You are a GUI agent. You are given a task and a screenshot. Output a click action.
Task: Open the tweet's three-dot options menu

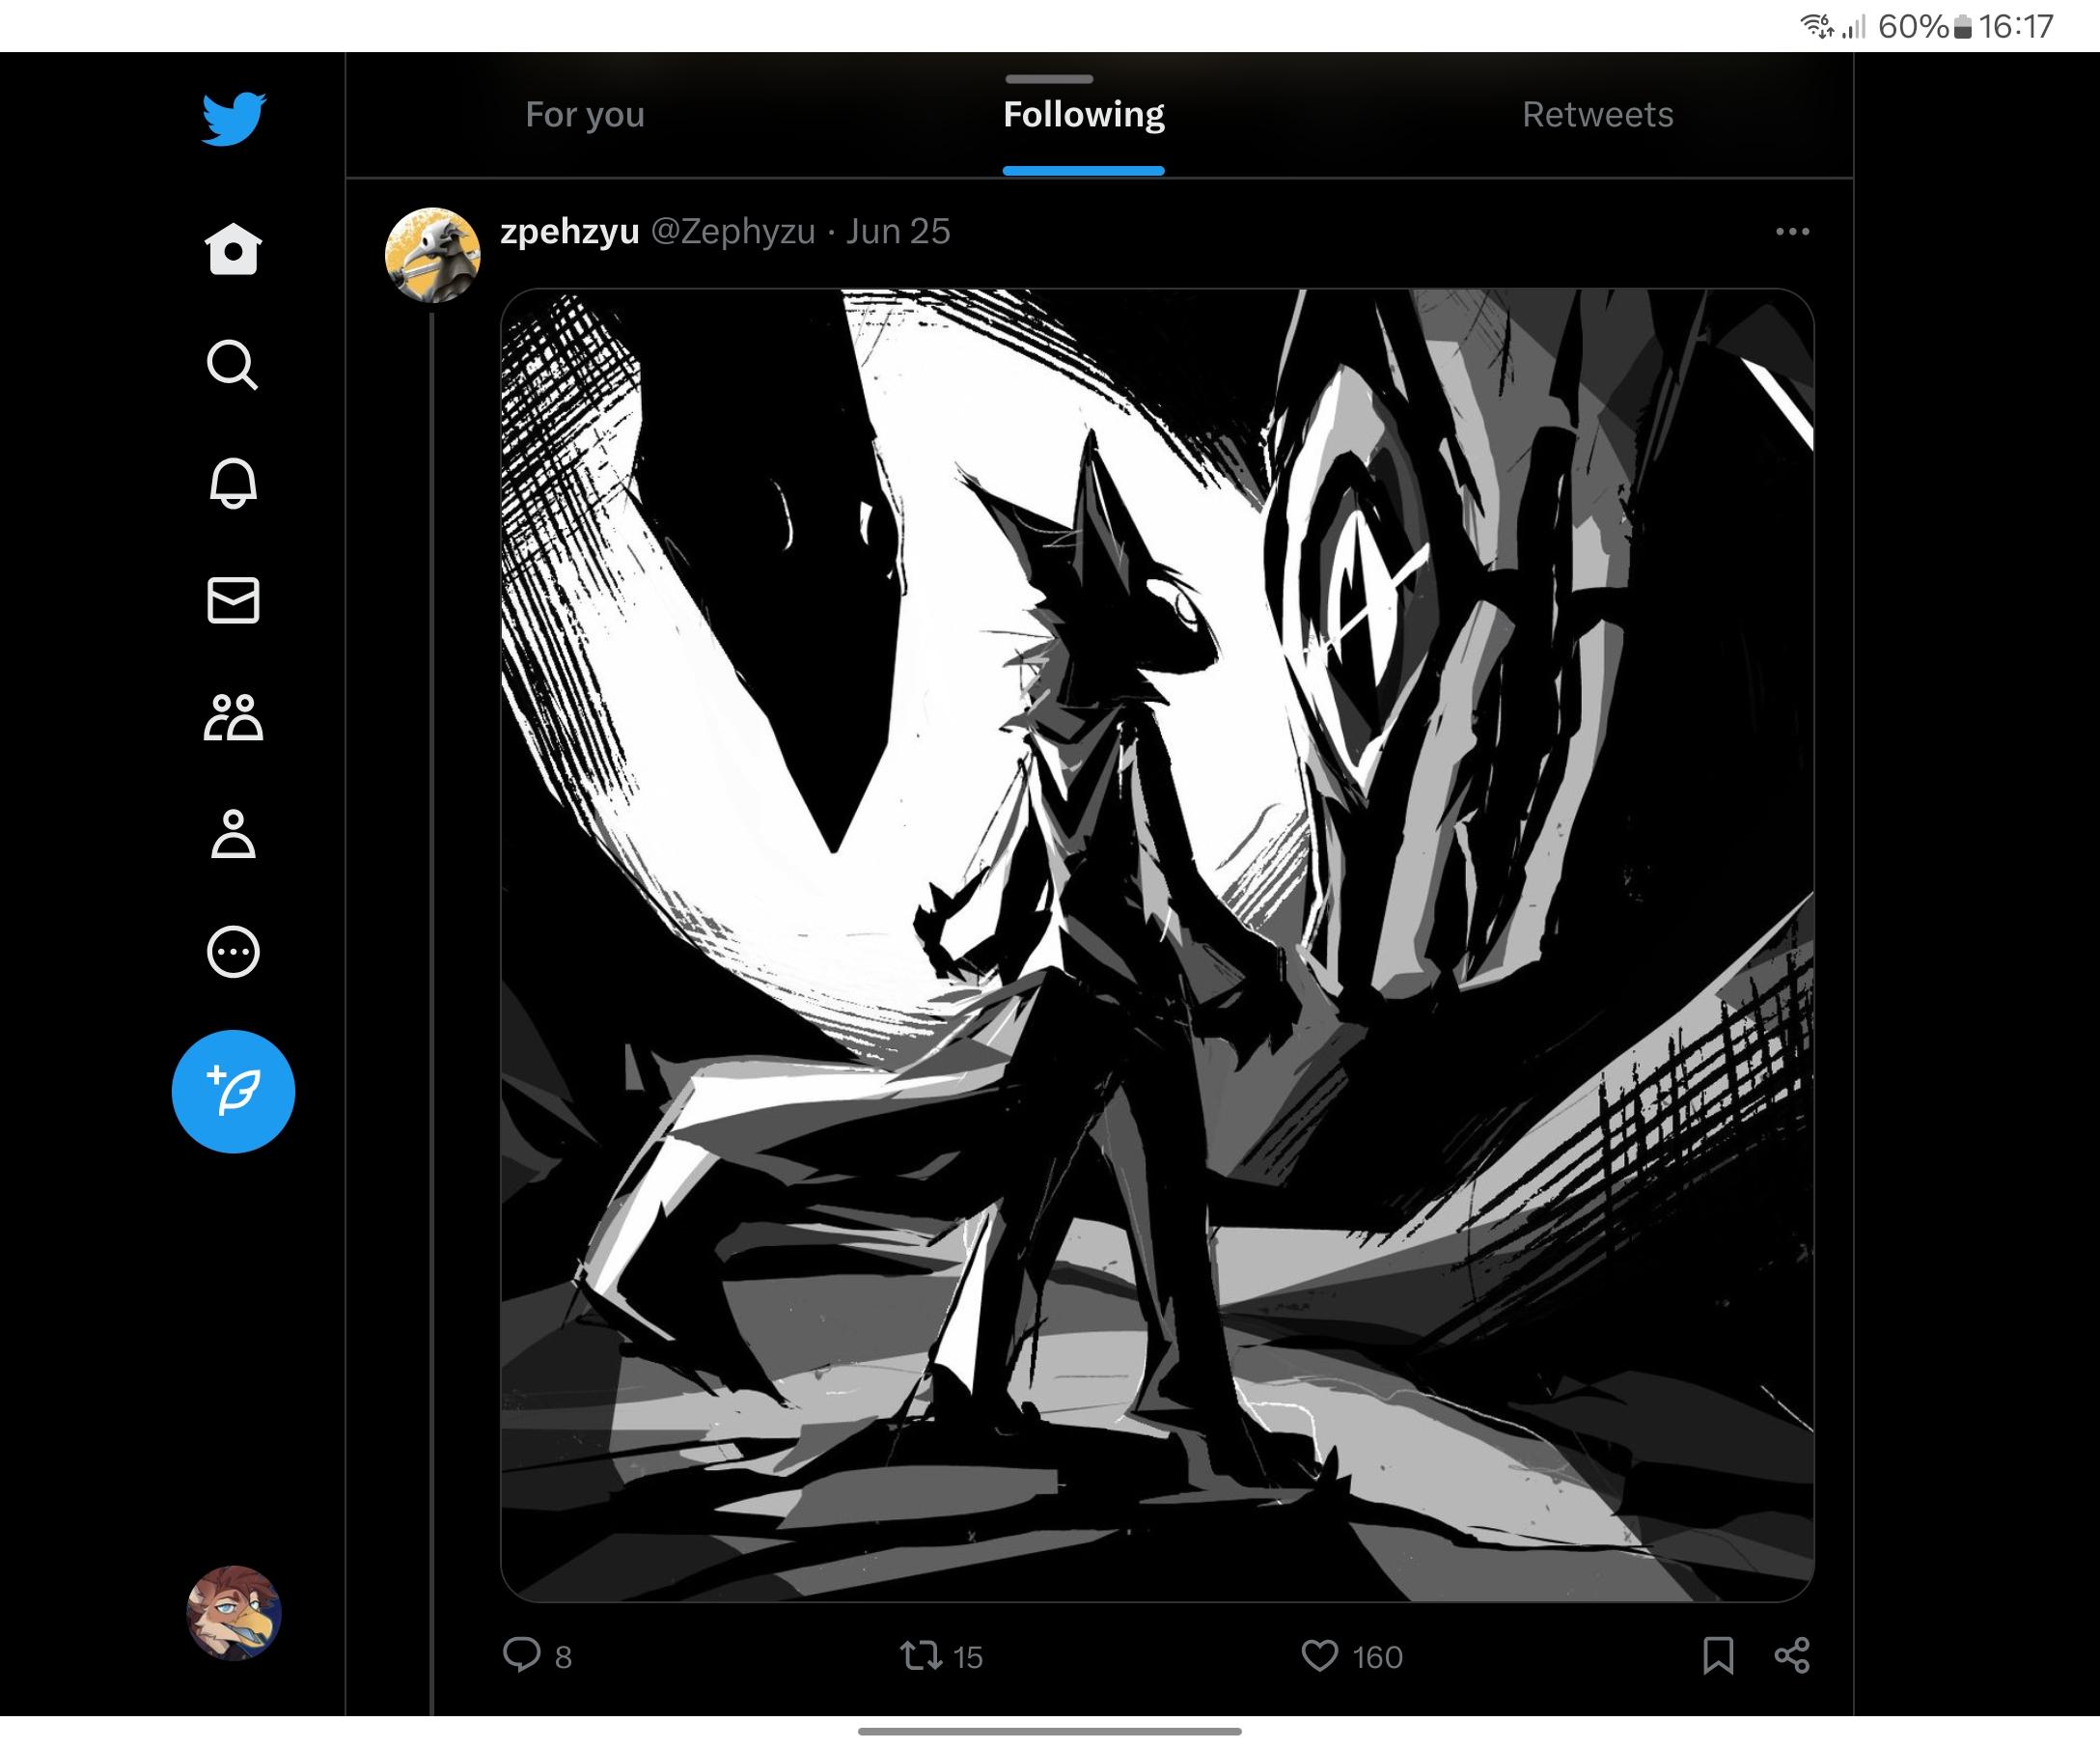pos(1792,232)
